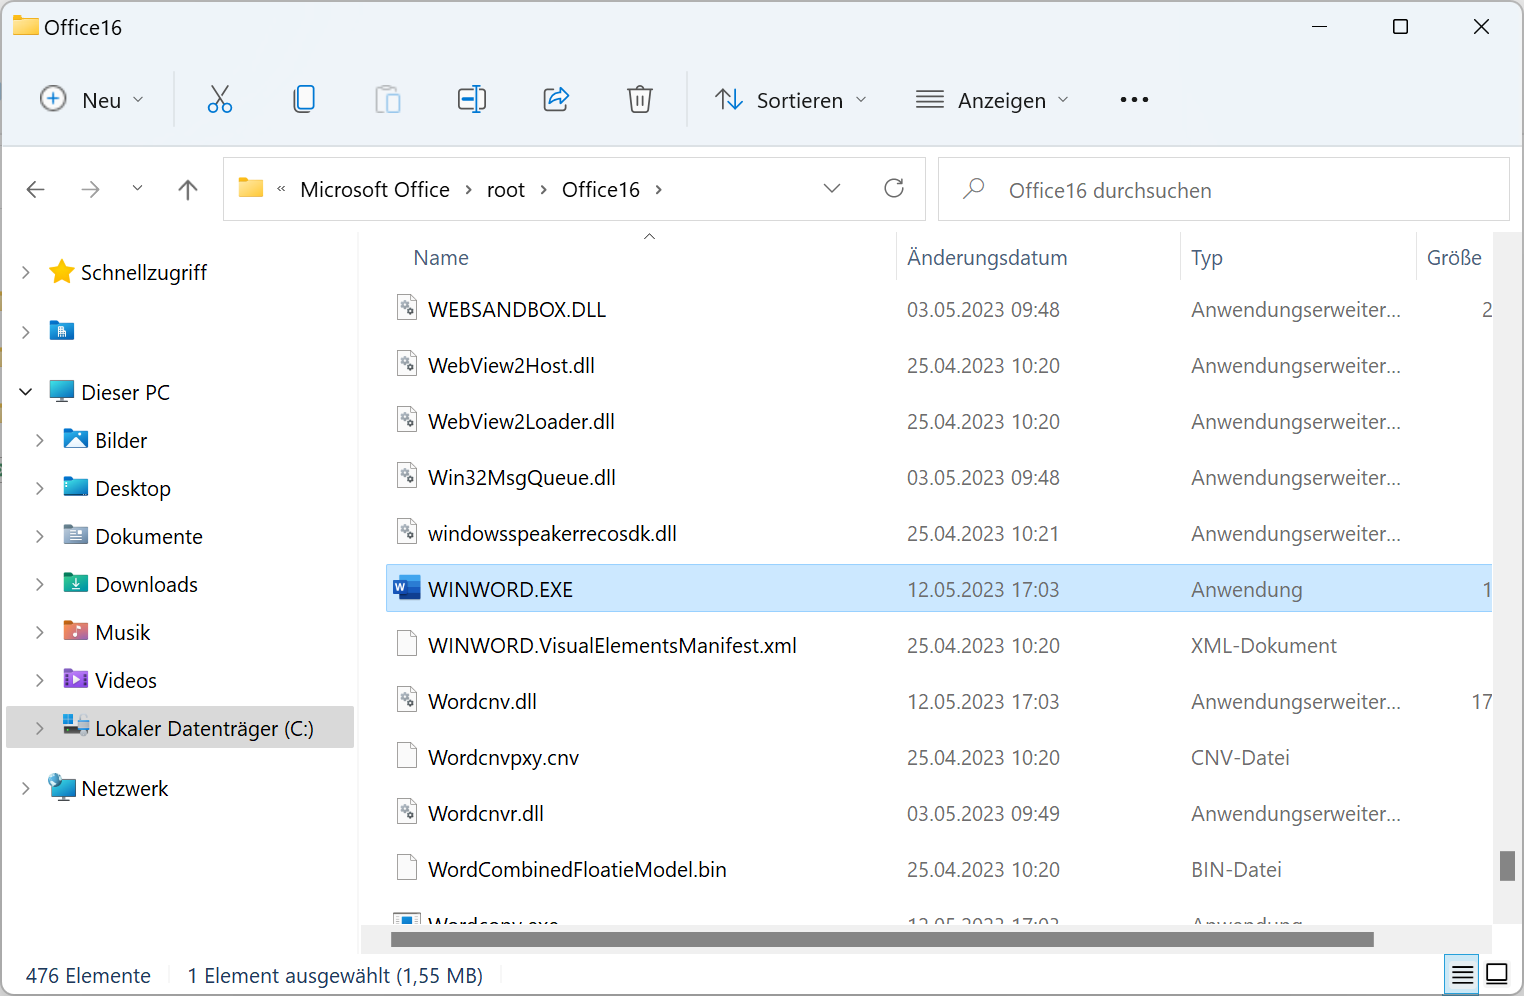Sort by Größe column header

1455,257
